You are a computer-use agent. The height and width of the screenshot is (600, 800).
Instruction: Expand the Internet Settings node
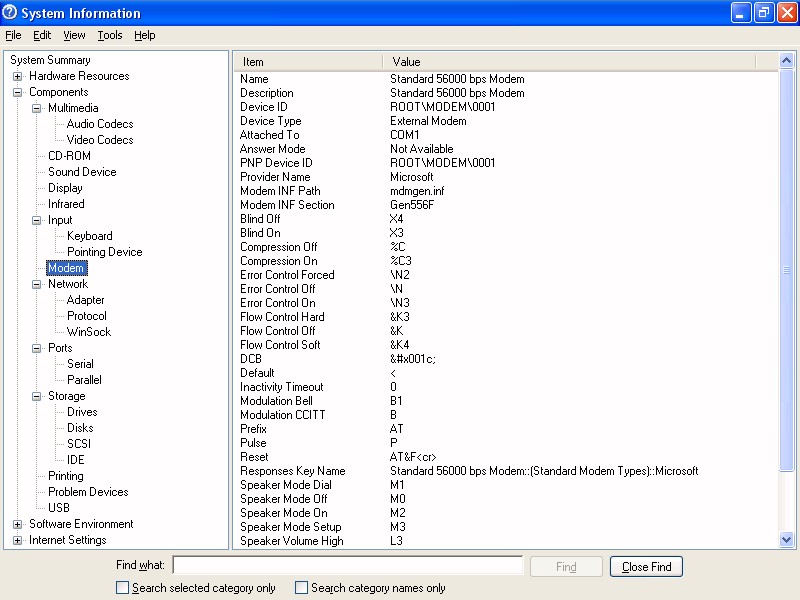tap(18, 540)
